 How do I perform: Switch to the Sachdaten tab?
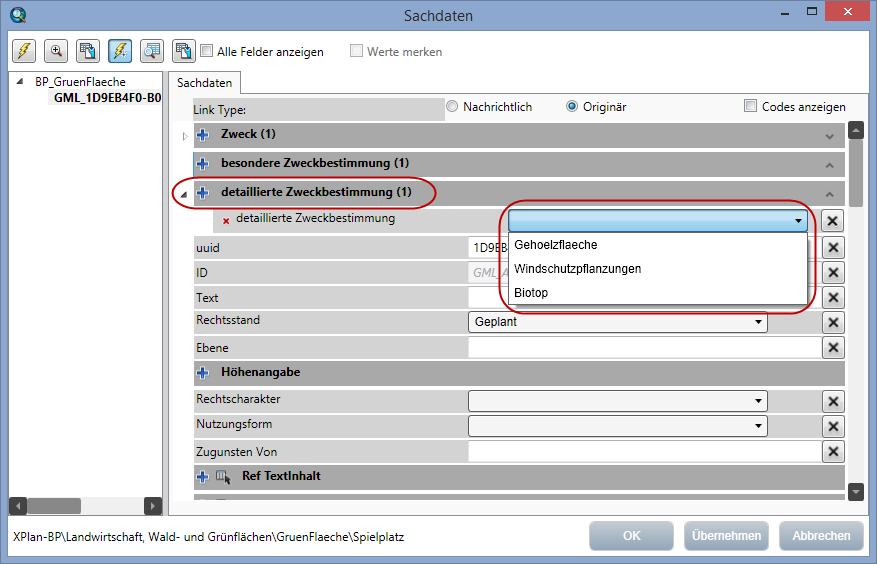point(204,83)
